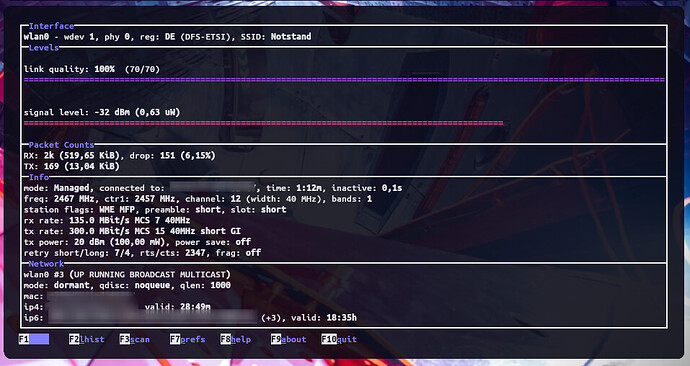Click the tx rate 300.0 MBit/s line
The width and height of the screenshot is (690, 366).
(132, 231)
